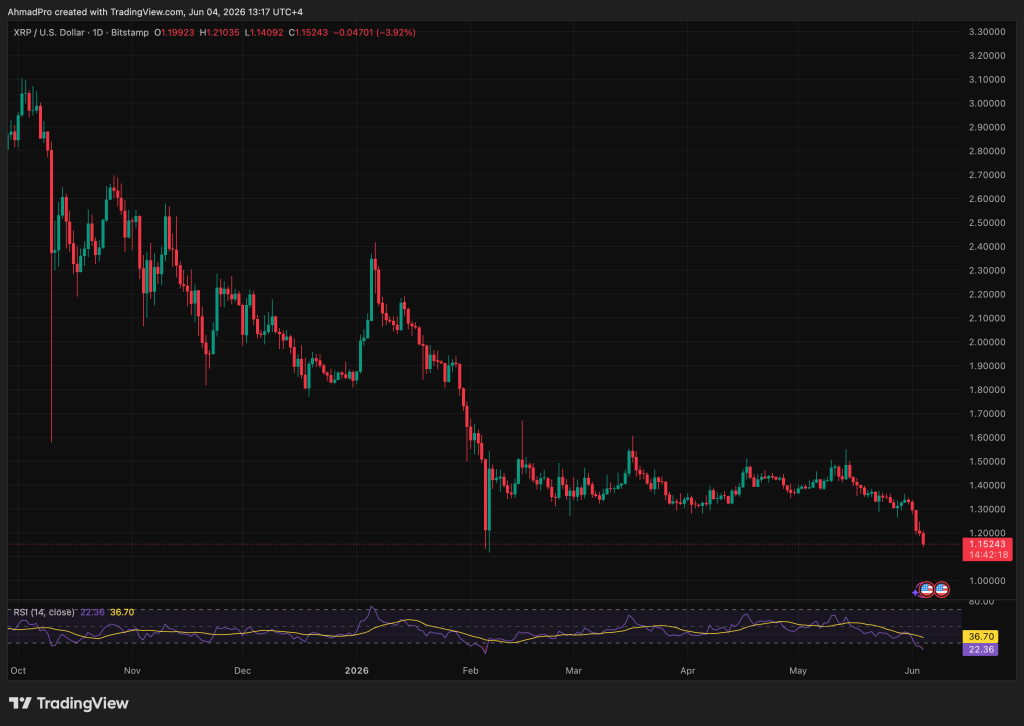Click the 1.50000 price axis label
This screenshot has height=726, width=1024.
(x=987, y=462)
